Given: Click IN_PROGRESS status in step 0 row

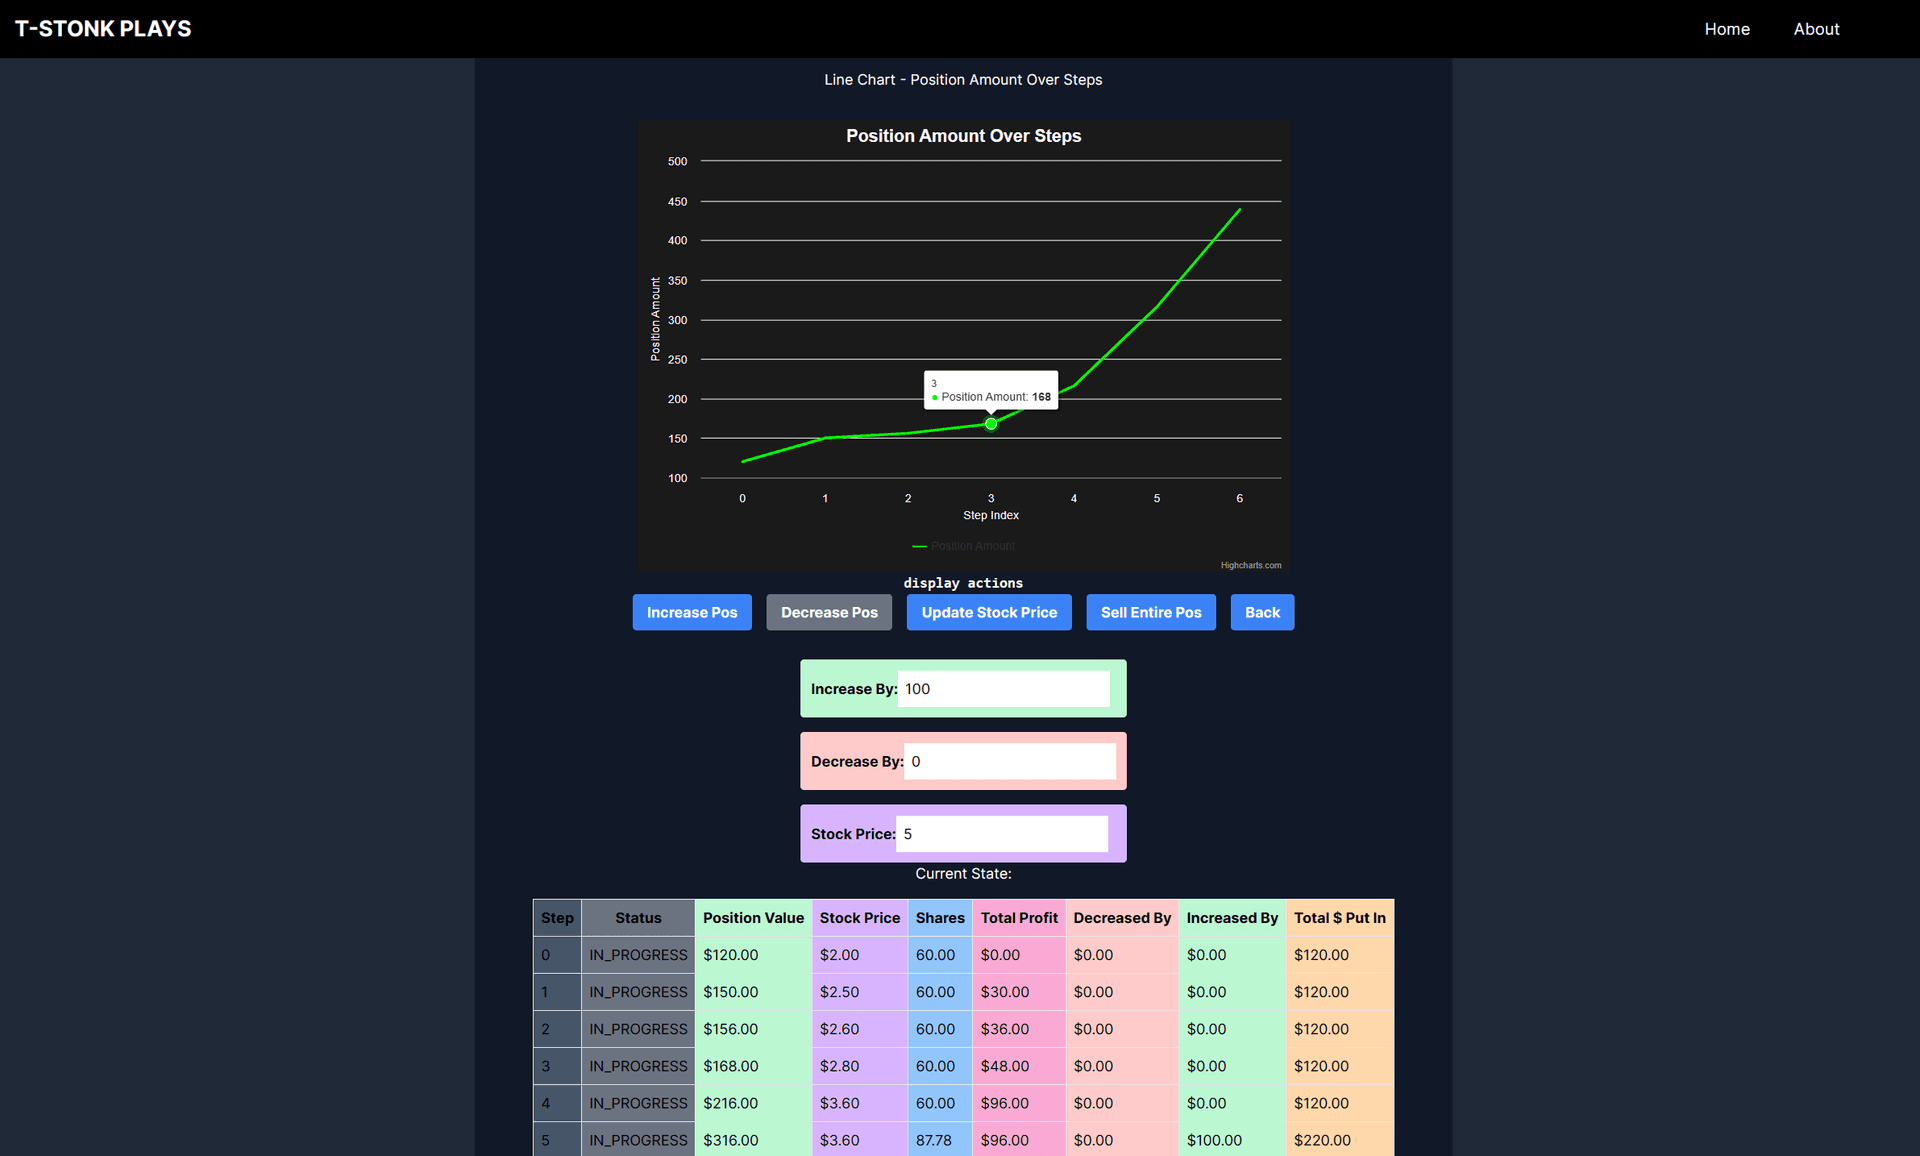Looking at the screenshot, I should pyautogui.click(x=638, y=955).
